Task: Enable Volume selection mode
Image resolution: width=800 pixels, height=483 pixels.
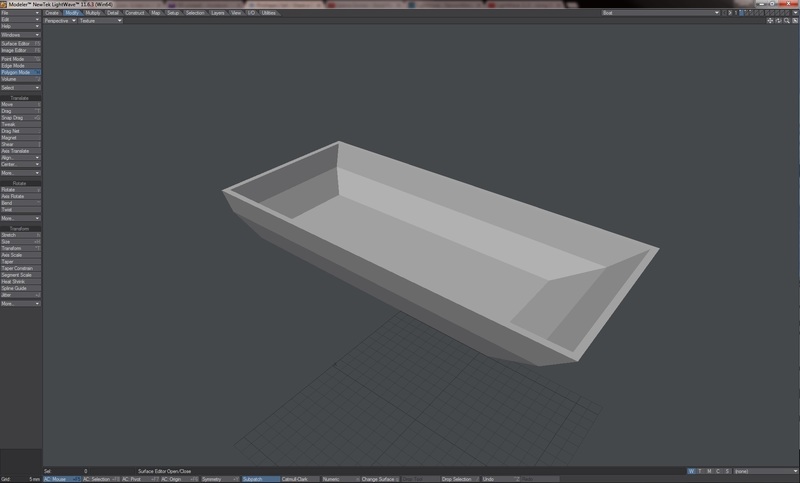Action: click(x=20, y=79)
